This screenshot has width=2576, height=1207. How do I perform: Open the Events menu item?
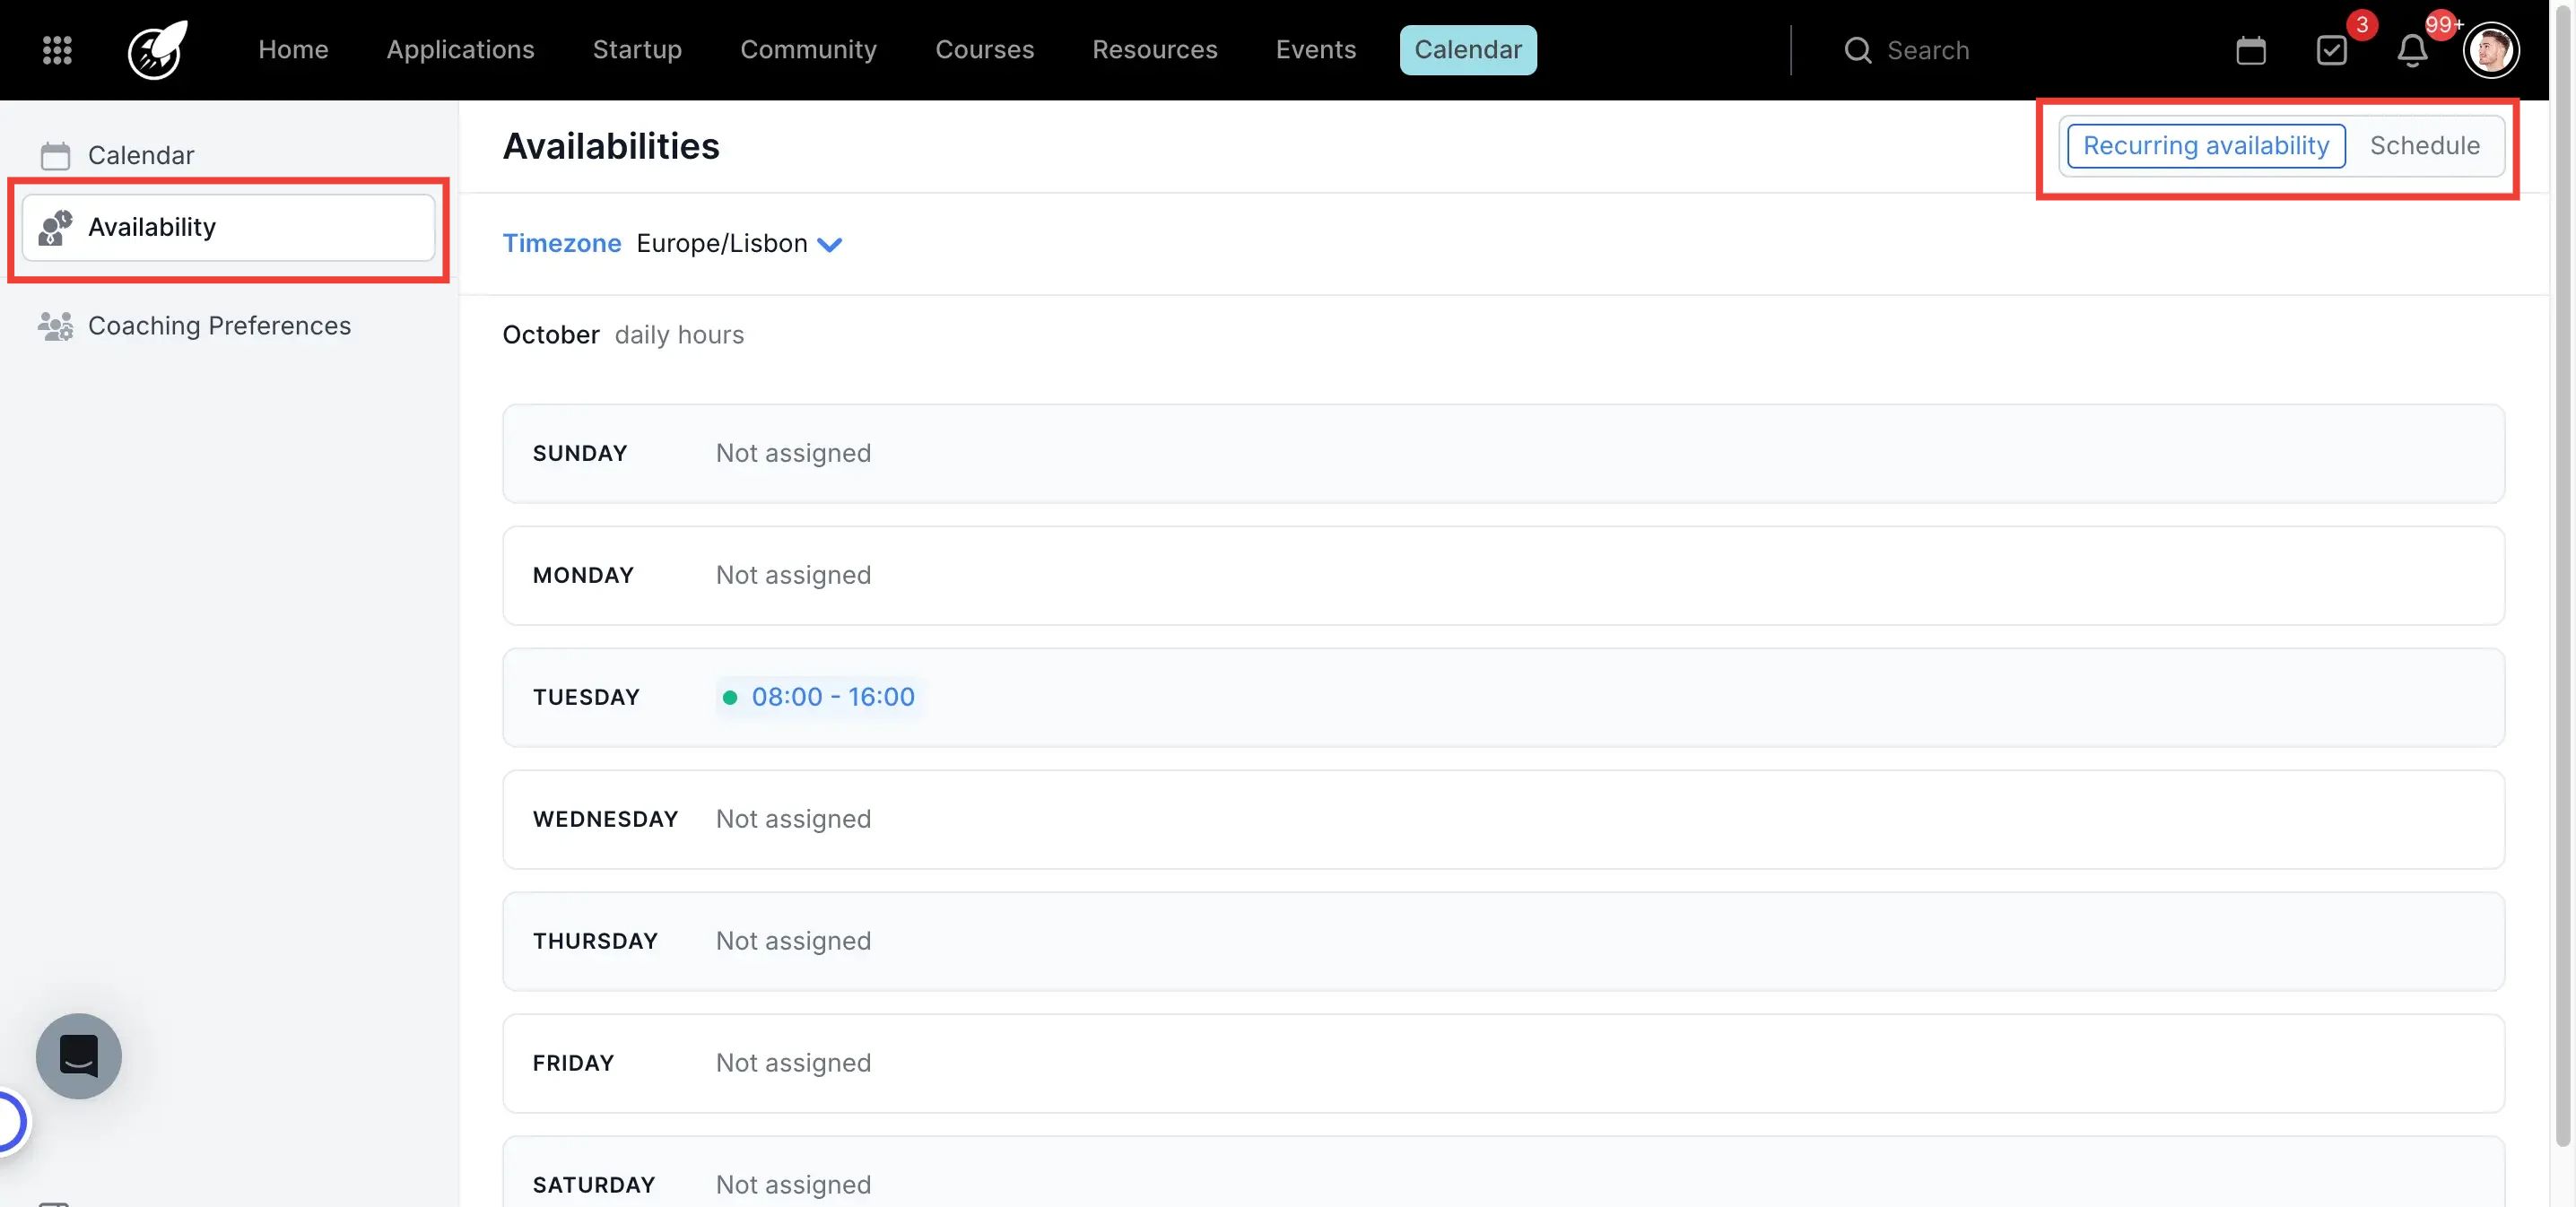1315,50
